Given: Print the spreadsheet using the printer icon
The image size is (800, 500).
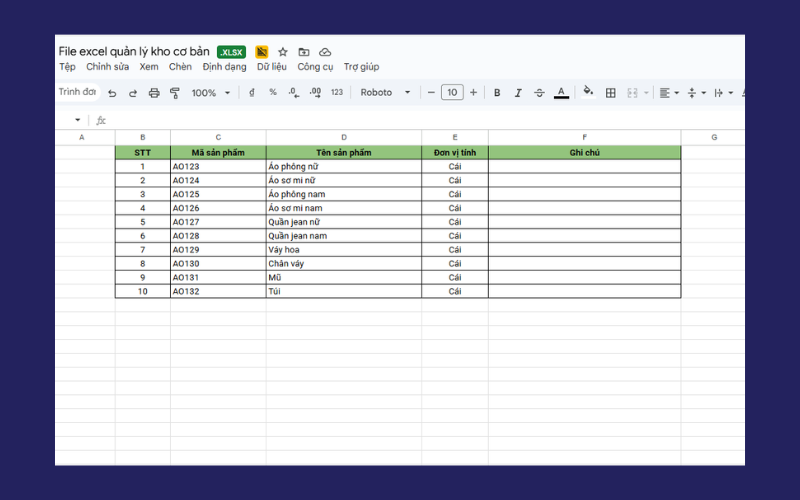Looking at the screenshot, I should tap(154, 93).
